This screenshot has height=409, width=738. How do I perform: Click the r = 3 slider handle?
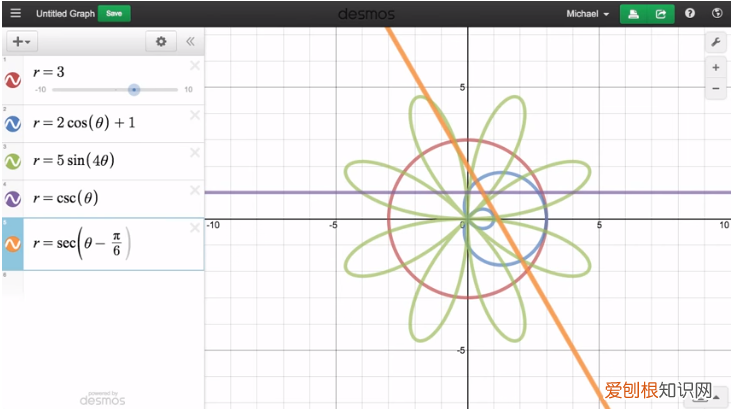(x=134, y=89)
